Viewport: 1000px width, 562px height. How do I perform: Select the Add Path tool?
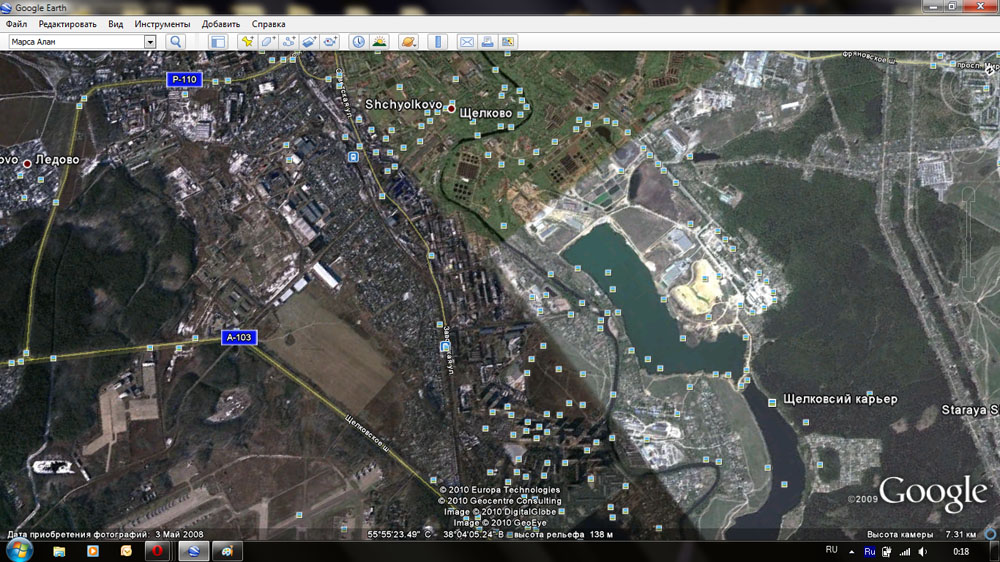(x=288, y=41)
